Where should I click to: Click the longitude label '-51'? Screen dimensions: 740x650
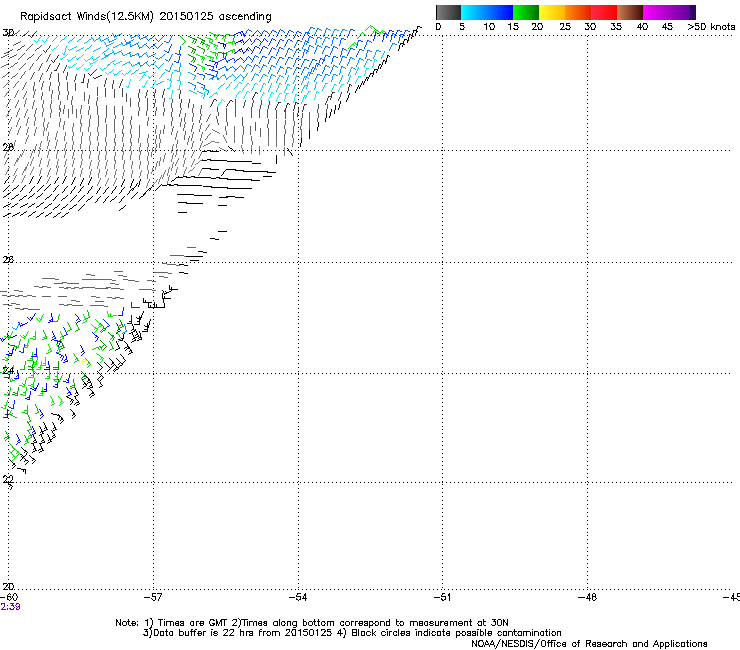(x=442, y=597)
